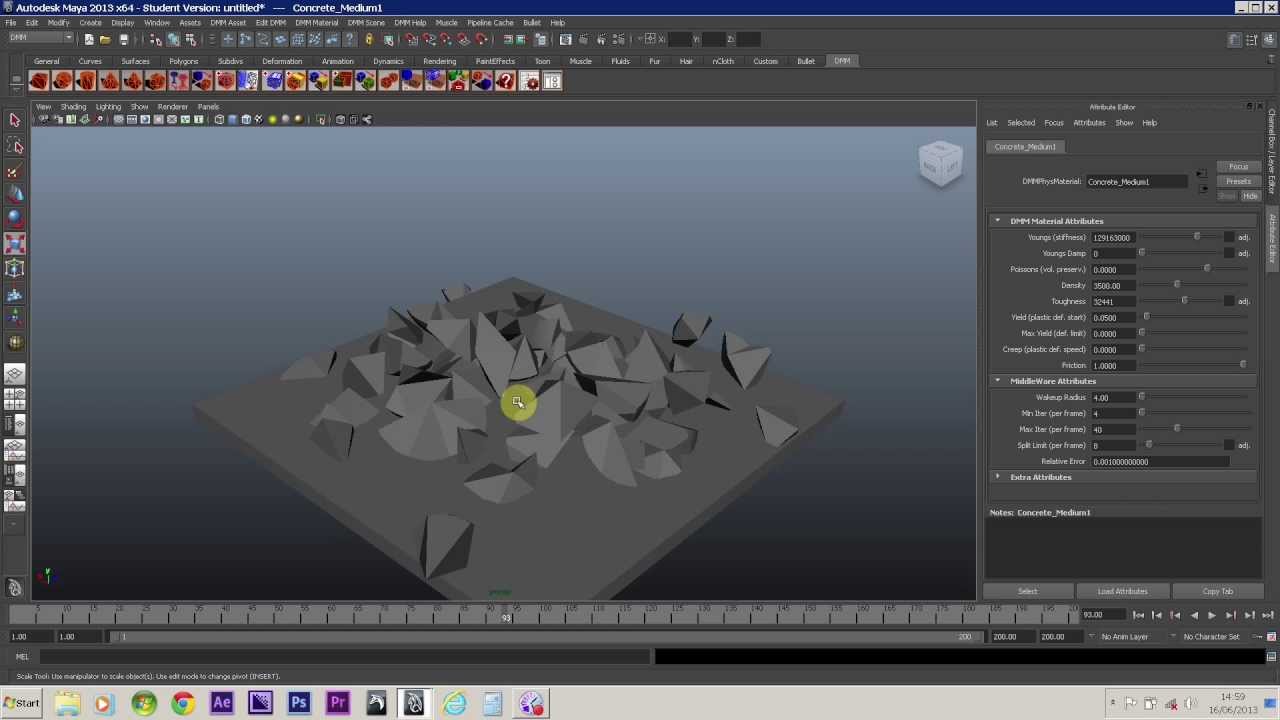The width and height of the screenshot is (1280, 720).
Task: Select the arrow Select tool in toolbox
Action: (x=15, y=121)
